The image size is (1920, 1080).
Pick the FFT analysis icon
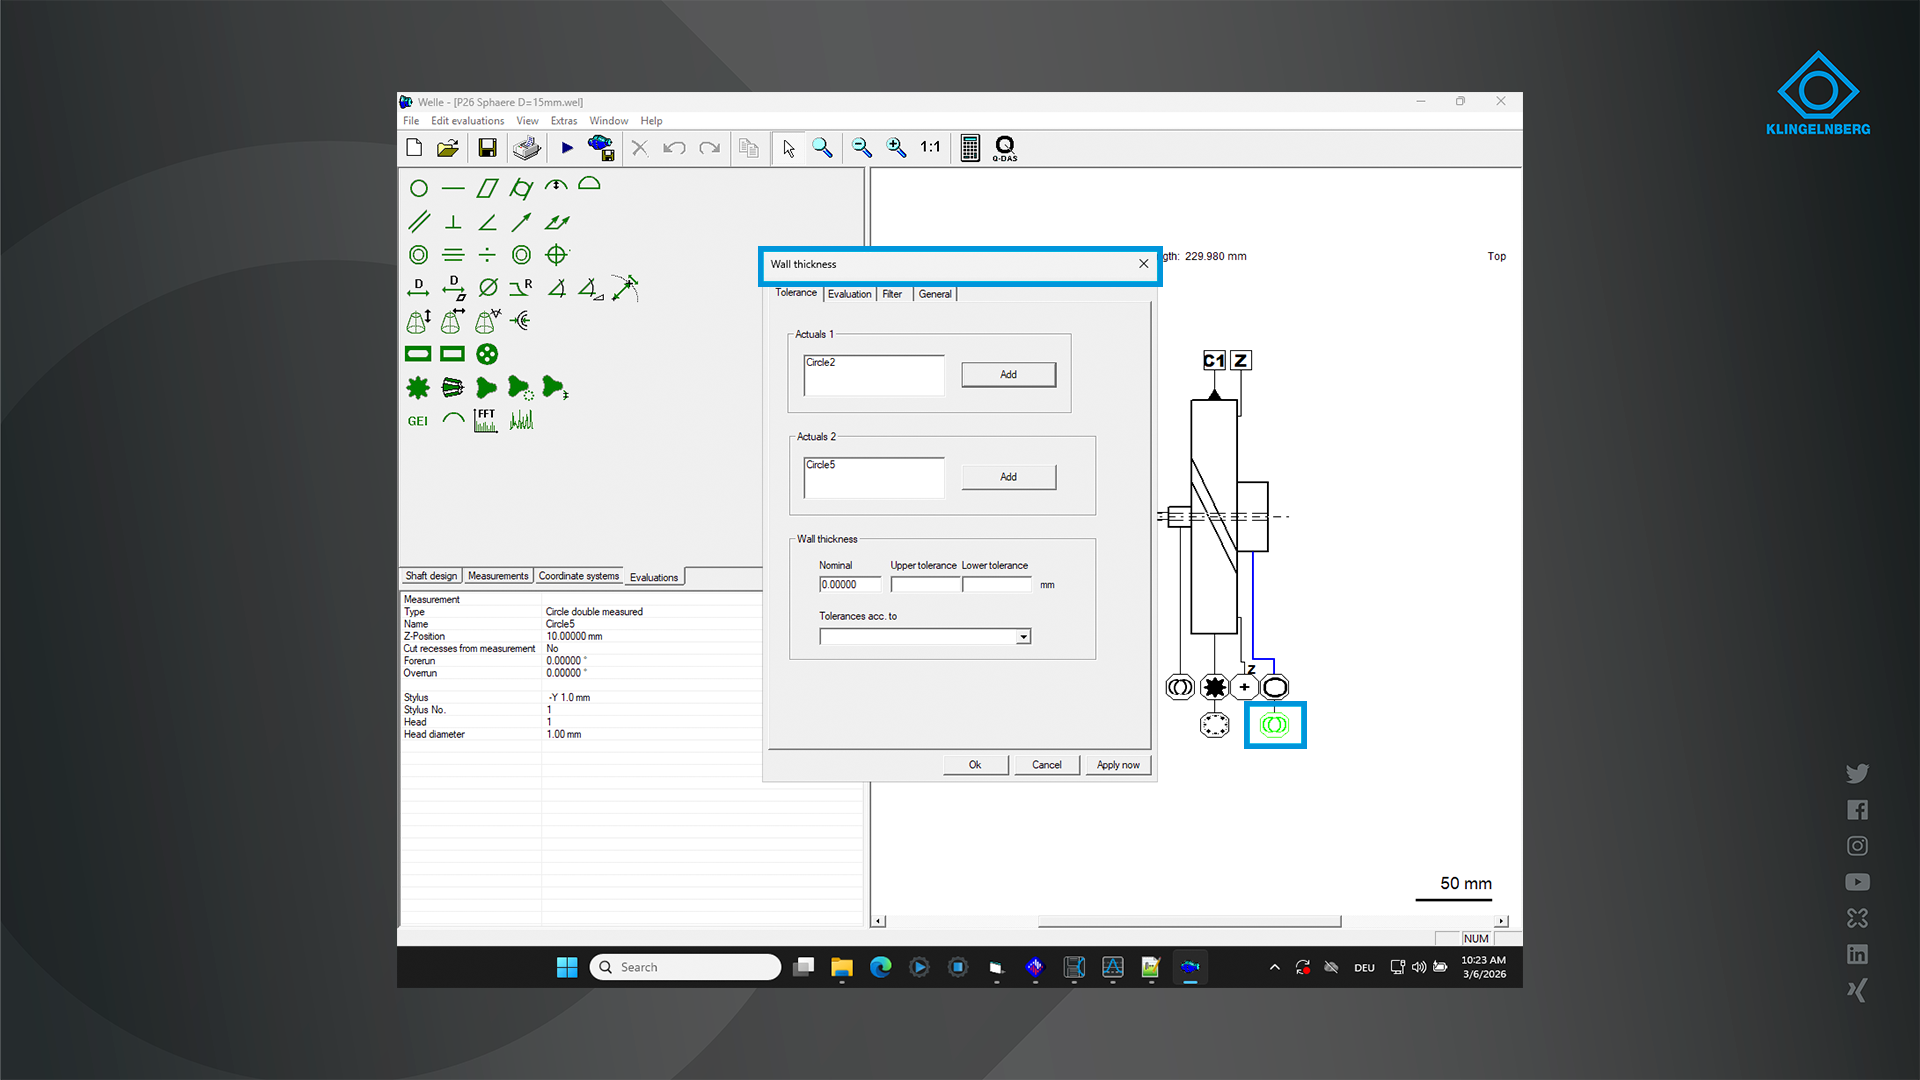(486, 420)
